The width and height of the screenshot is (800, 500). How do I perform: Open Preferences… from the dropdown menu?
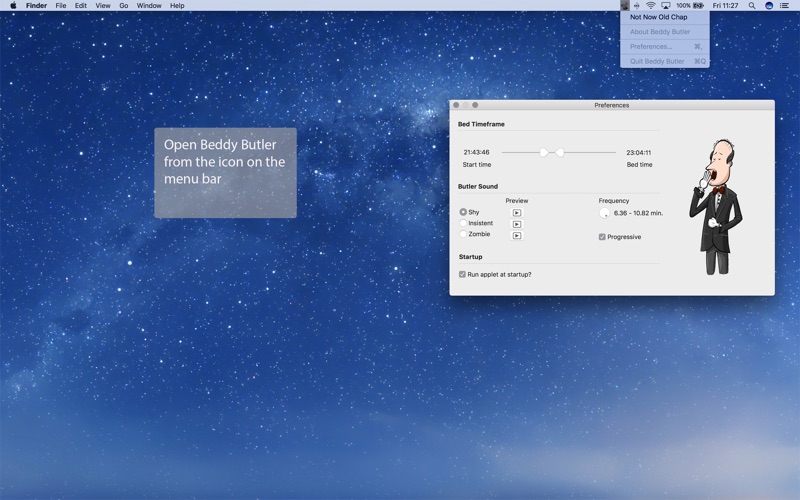coord(664,46)
